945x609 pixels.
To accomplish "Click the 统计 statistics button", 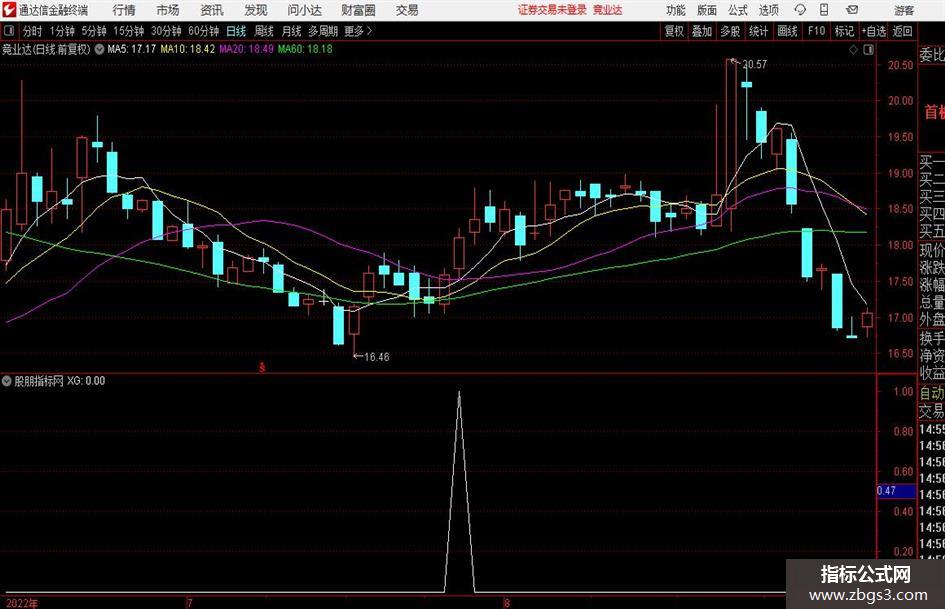I will 759,31.
